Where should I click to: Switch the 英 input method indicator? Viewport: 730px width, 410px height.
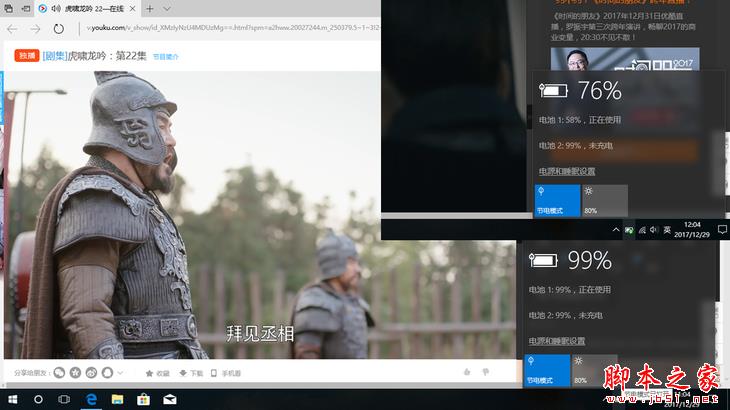[667, 230]
